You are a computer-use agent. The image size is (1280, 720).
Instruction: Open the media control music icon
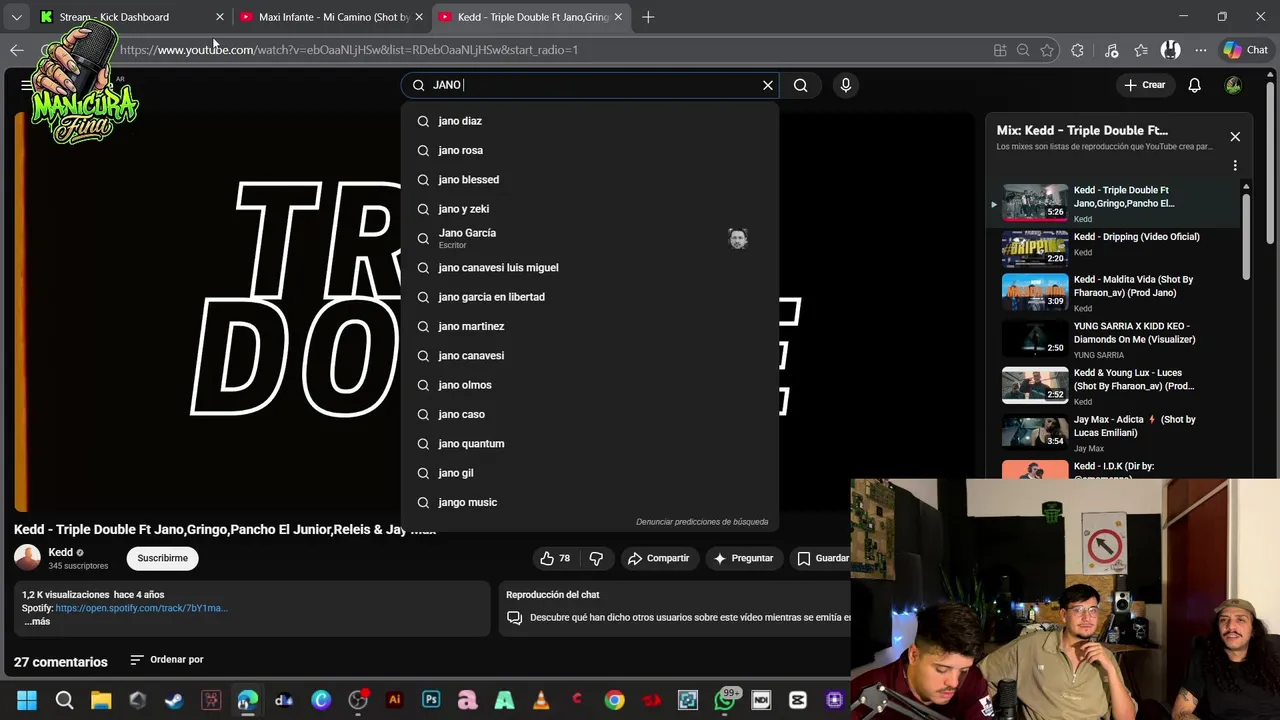tap(1112, 50)
